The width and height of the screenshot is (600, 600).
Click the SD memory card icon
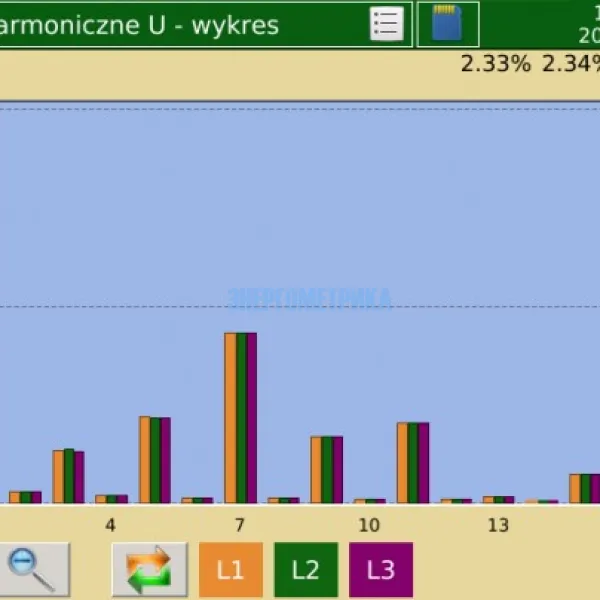coord(447,23)
